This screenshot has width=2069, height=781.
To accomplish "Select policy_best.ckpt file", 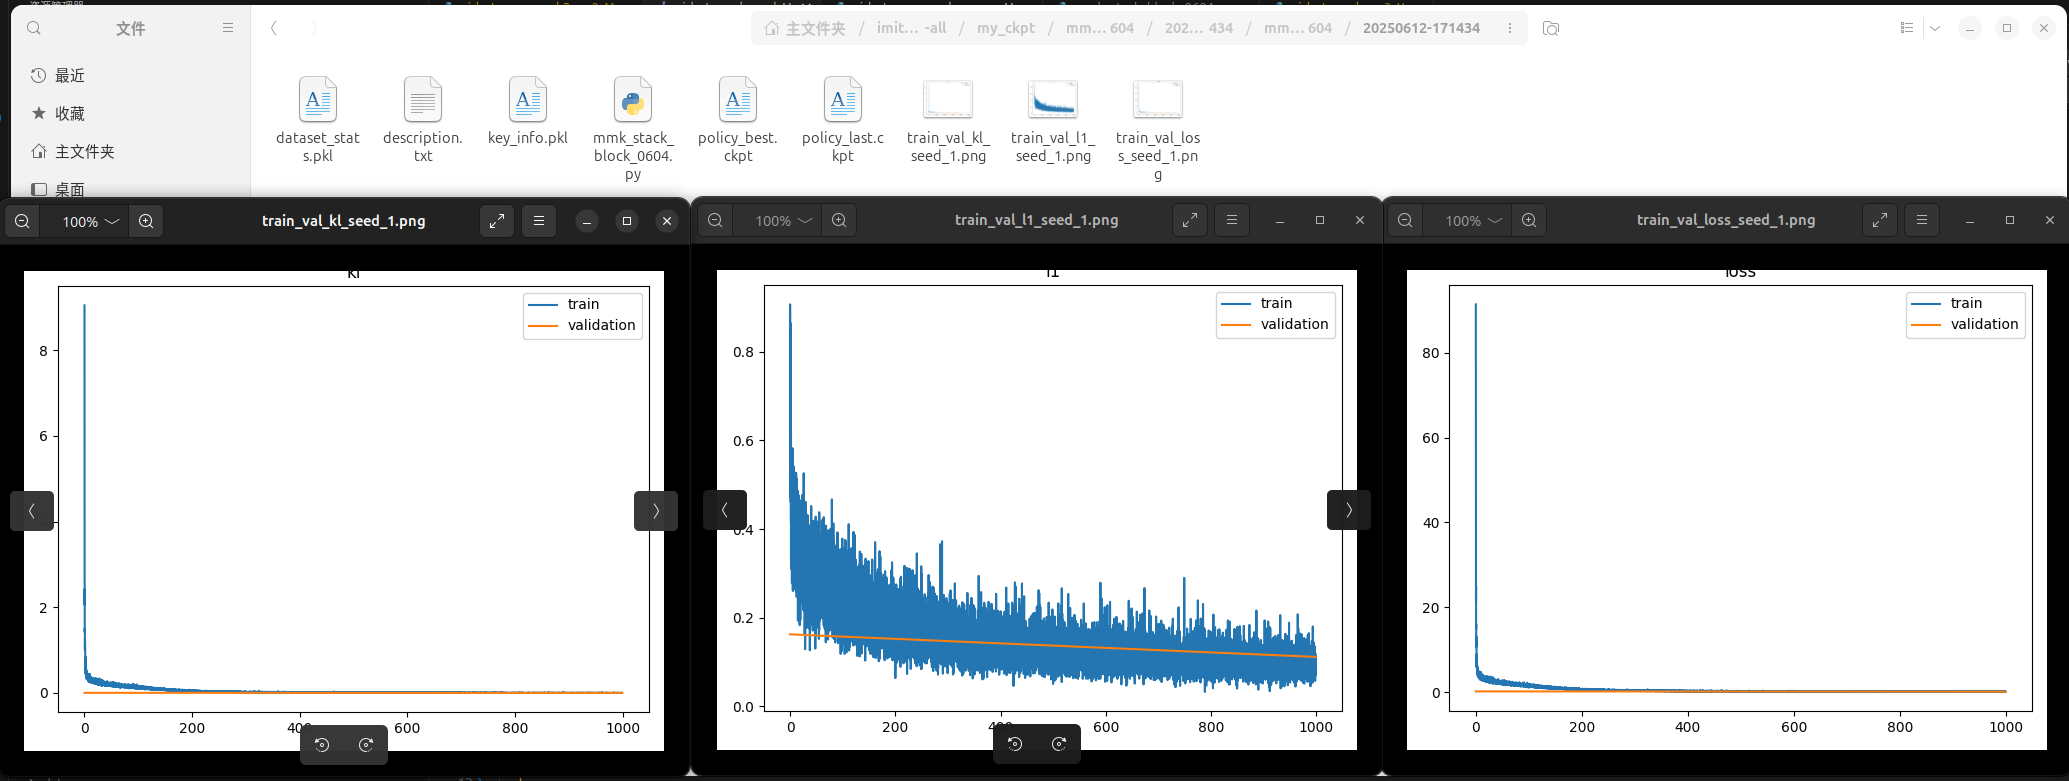I will pyautogui.click(x=738, y=120).
